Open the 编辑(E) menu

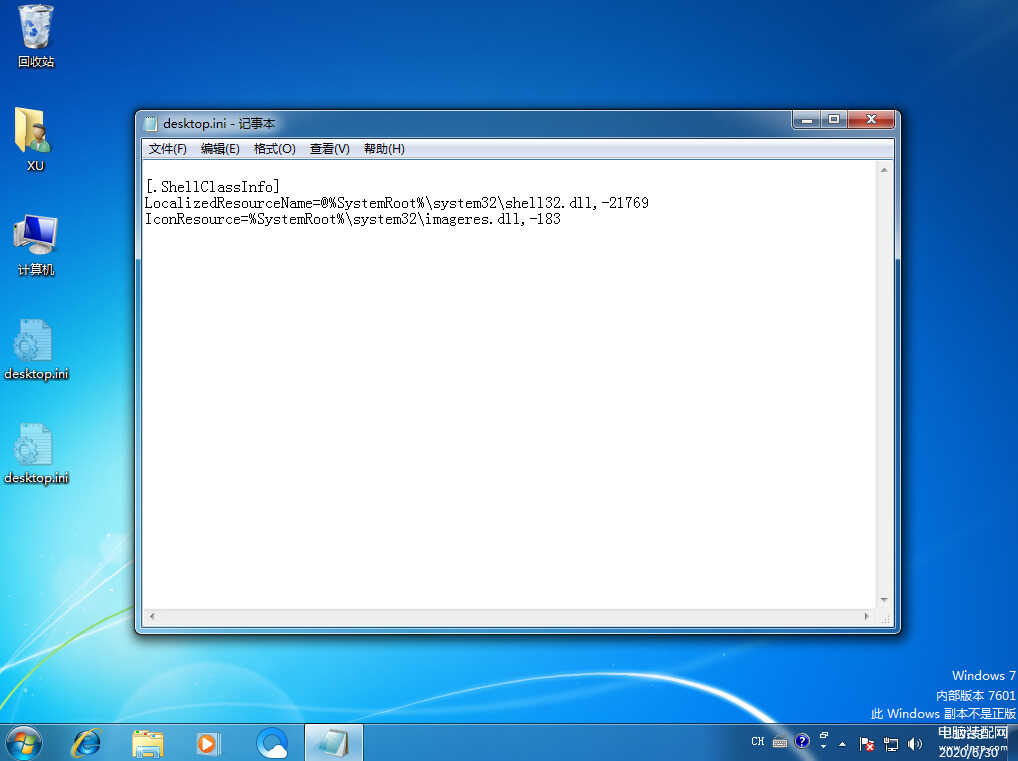coord(220,149)
